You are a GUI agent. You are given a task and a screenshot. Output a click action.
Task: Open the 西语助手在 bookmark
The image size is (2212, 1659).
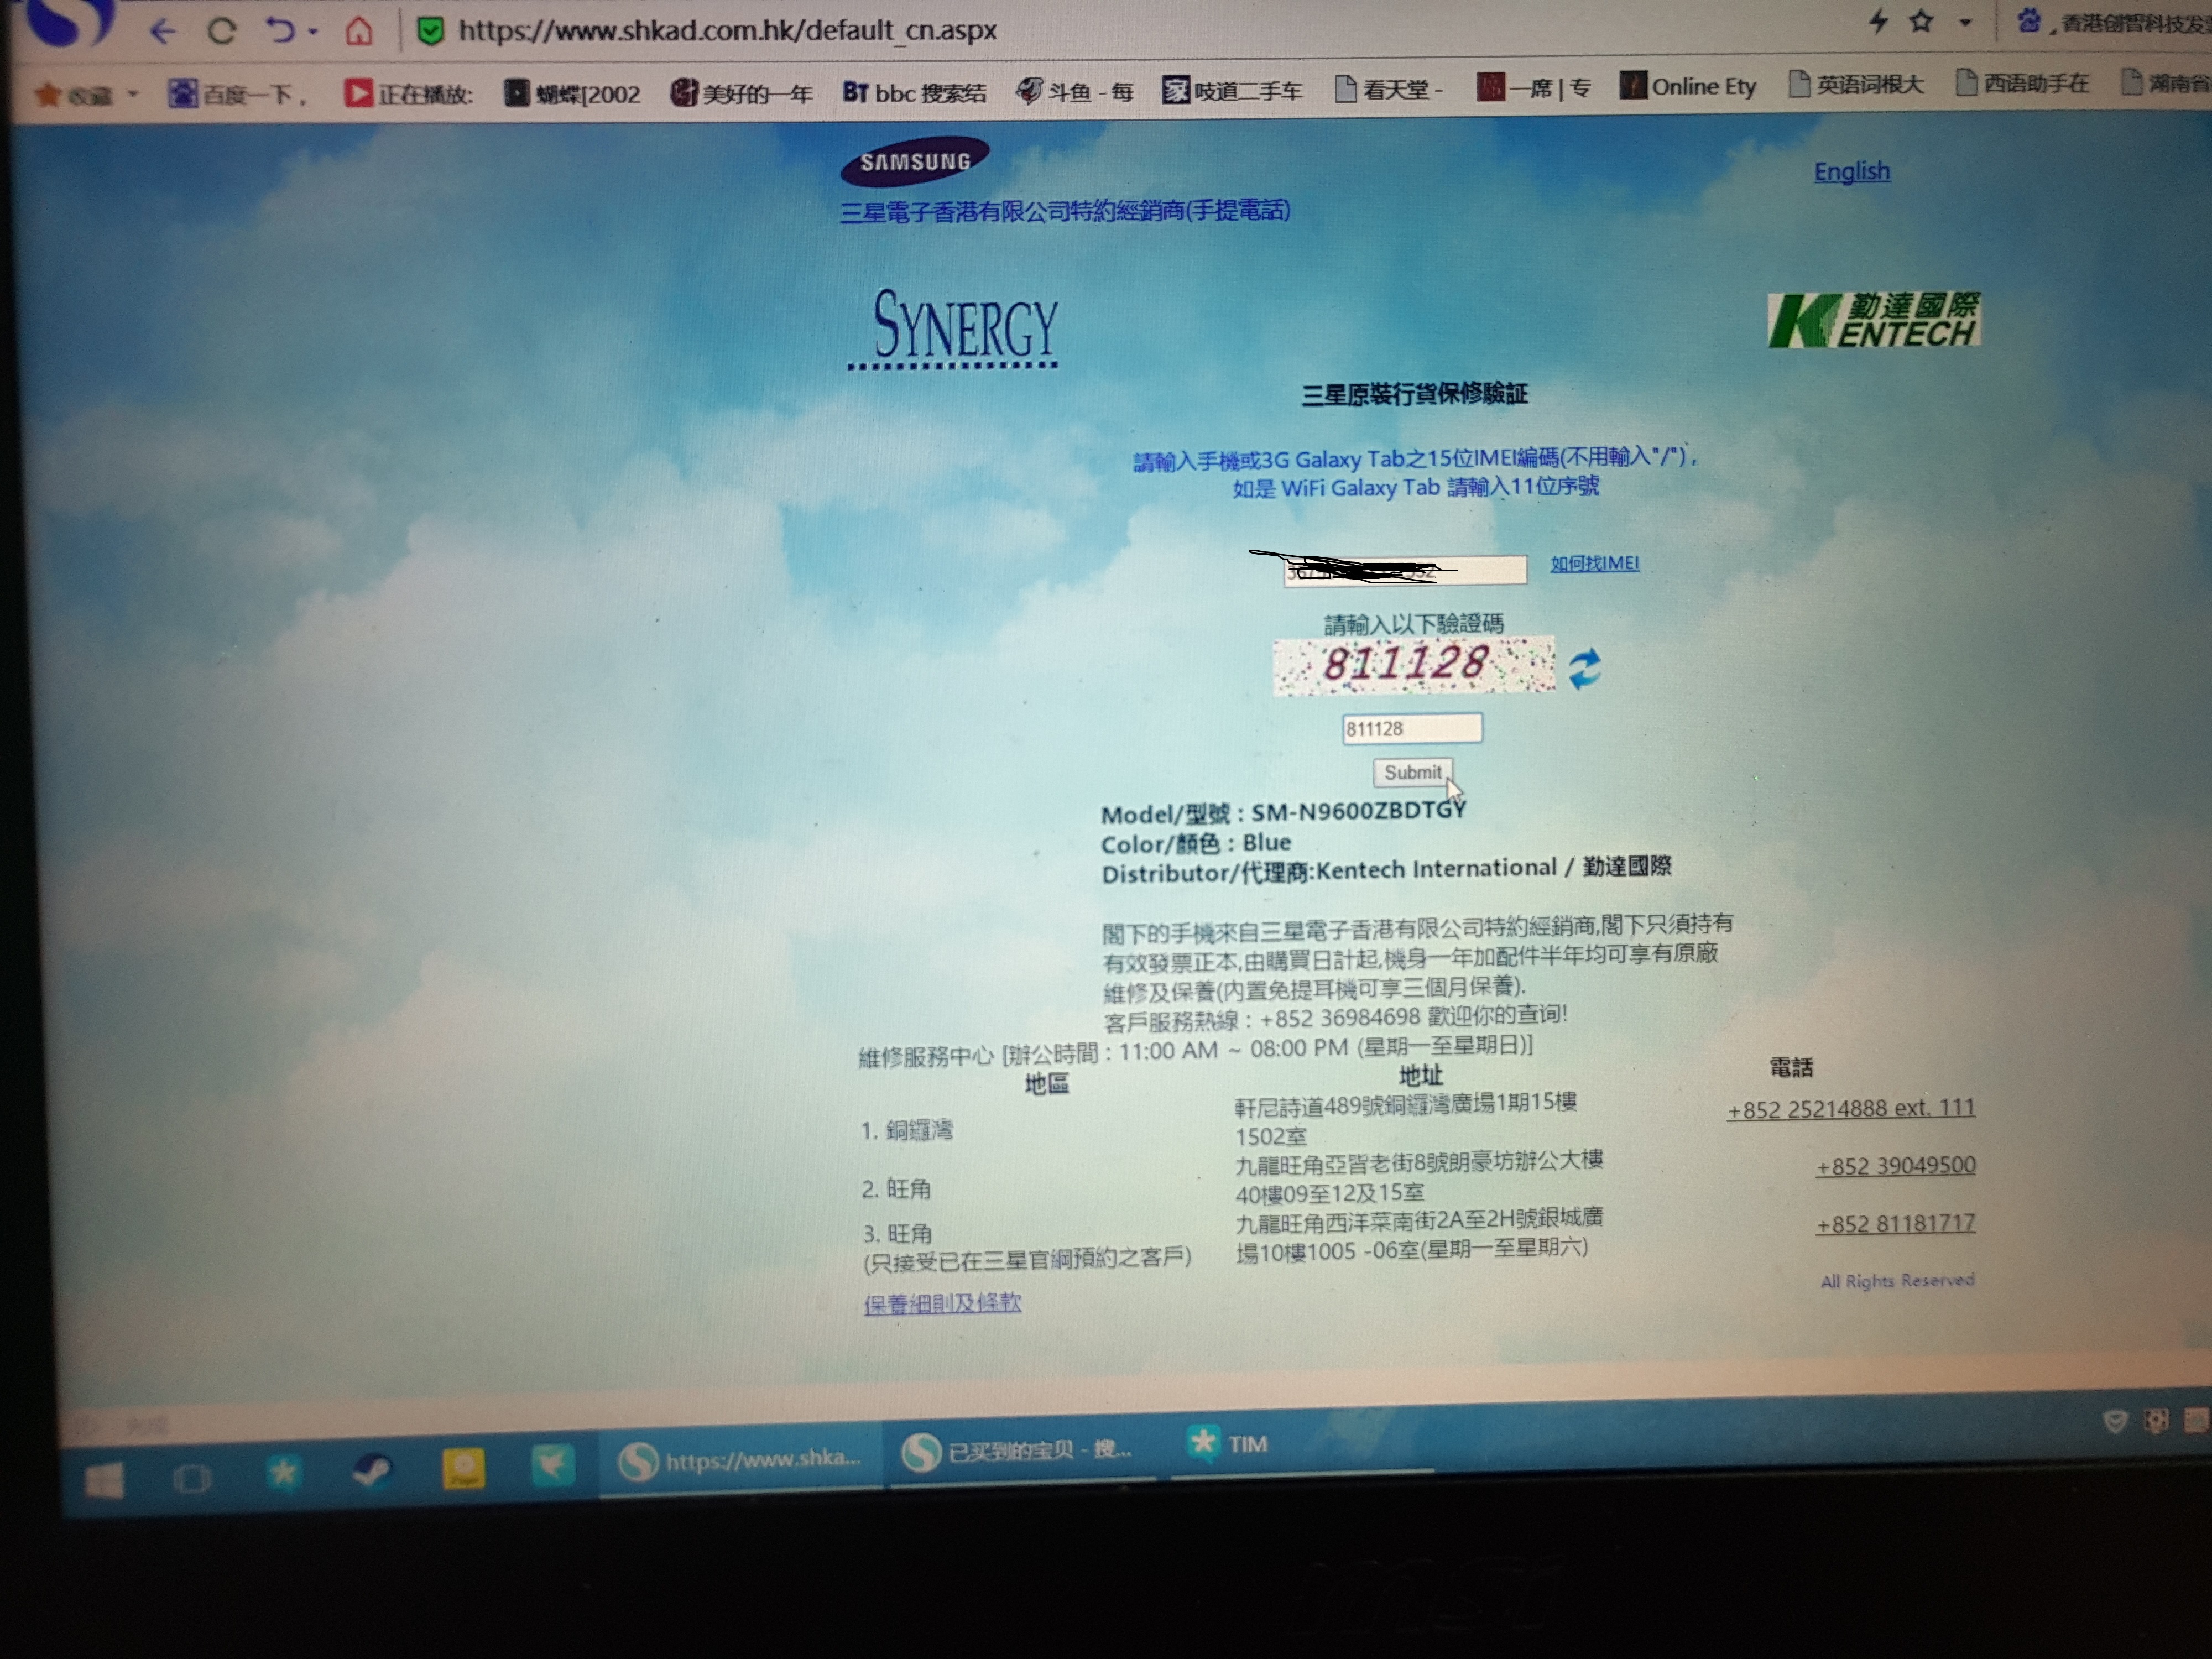point(2022,83)
